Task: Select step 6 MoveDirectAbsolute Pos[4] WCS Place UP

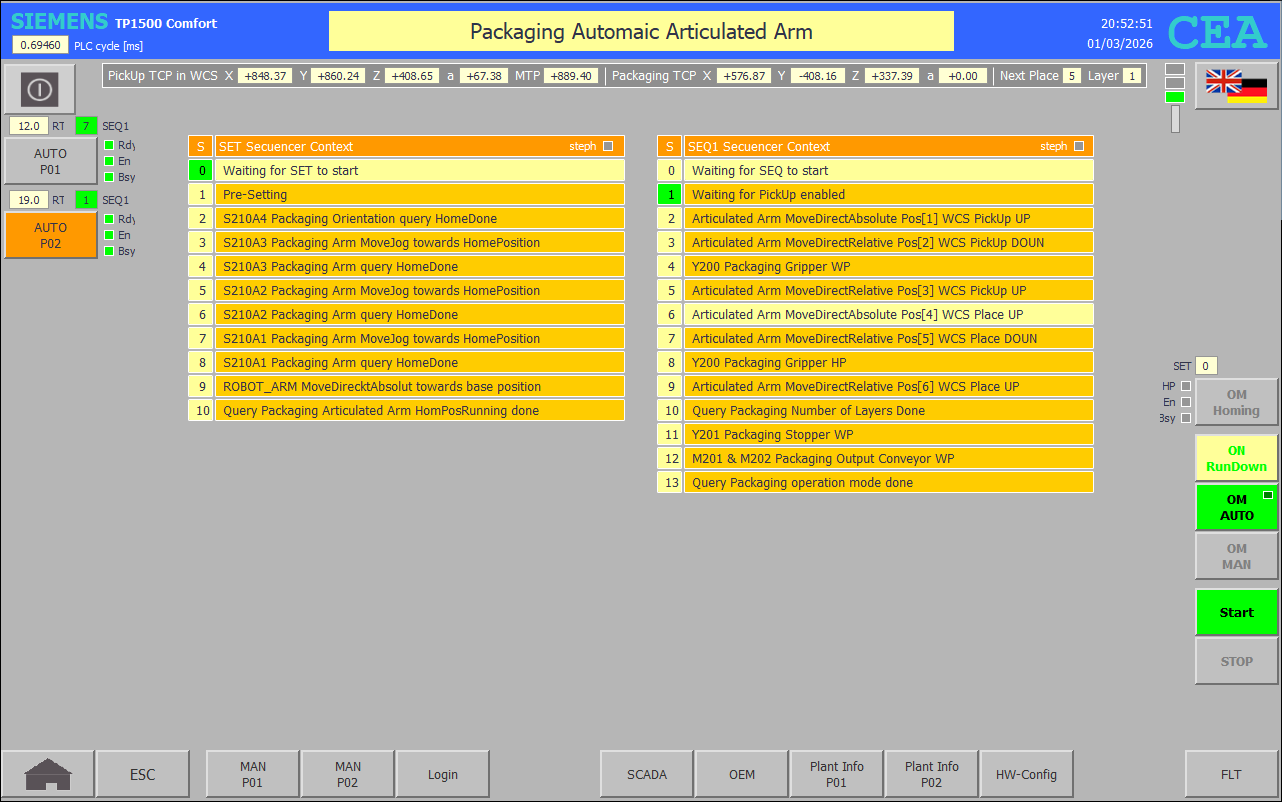Action: click(888, 314)
